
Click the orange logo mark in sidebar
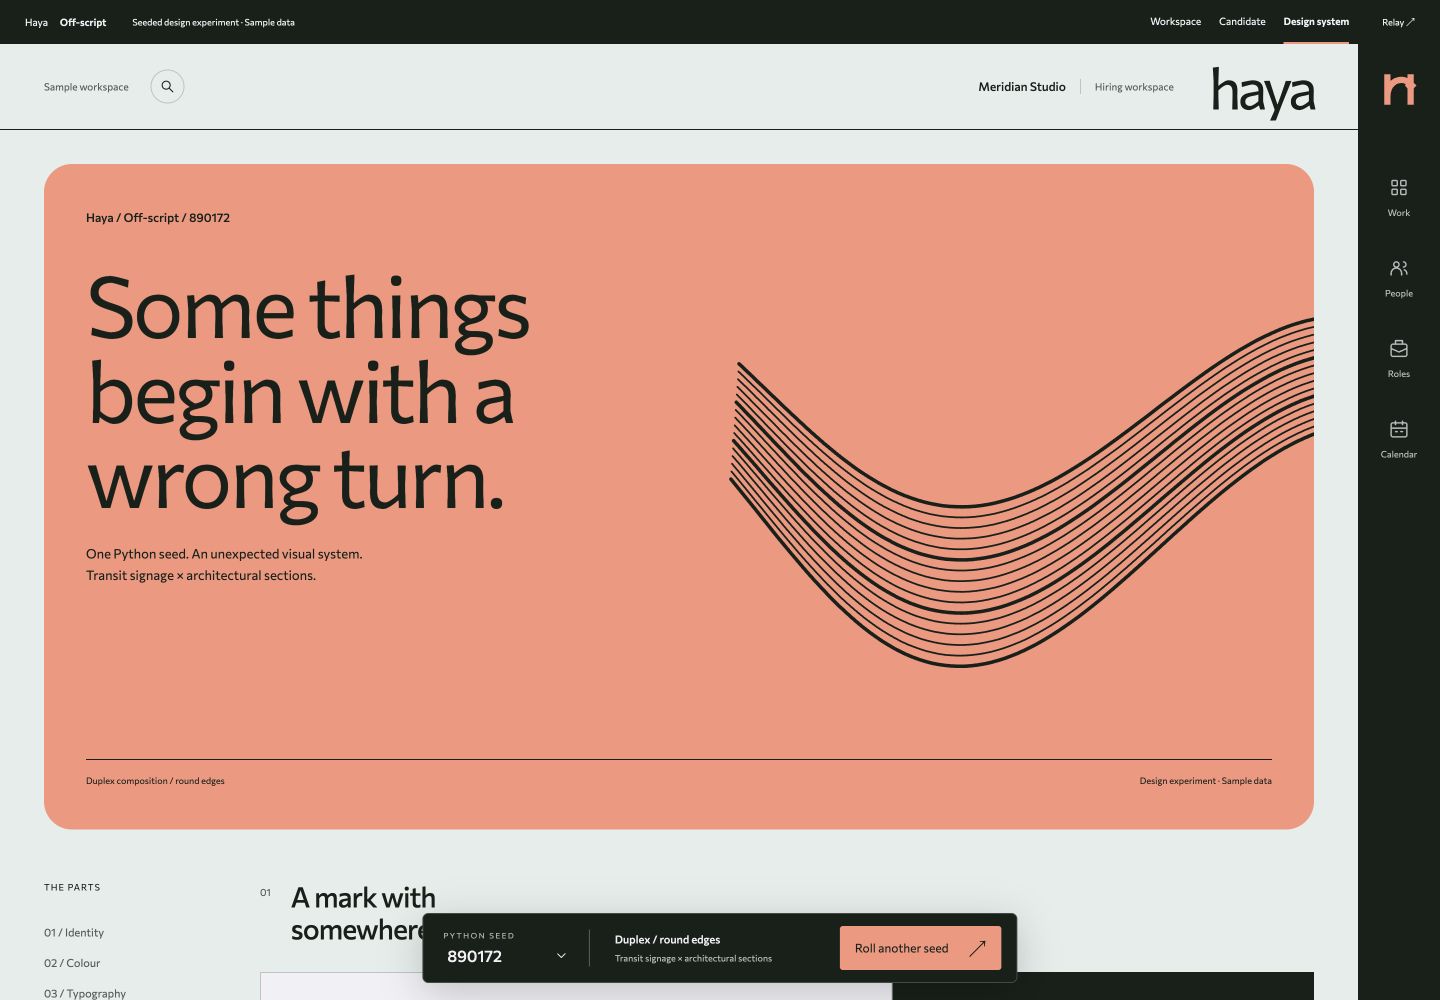[x=1399, y=89]
